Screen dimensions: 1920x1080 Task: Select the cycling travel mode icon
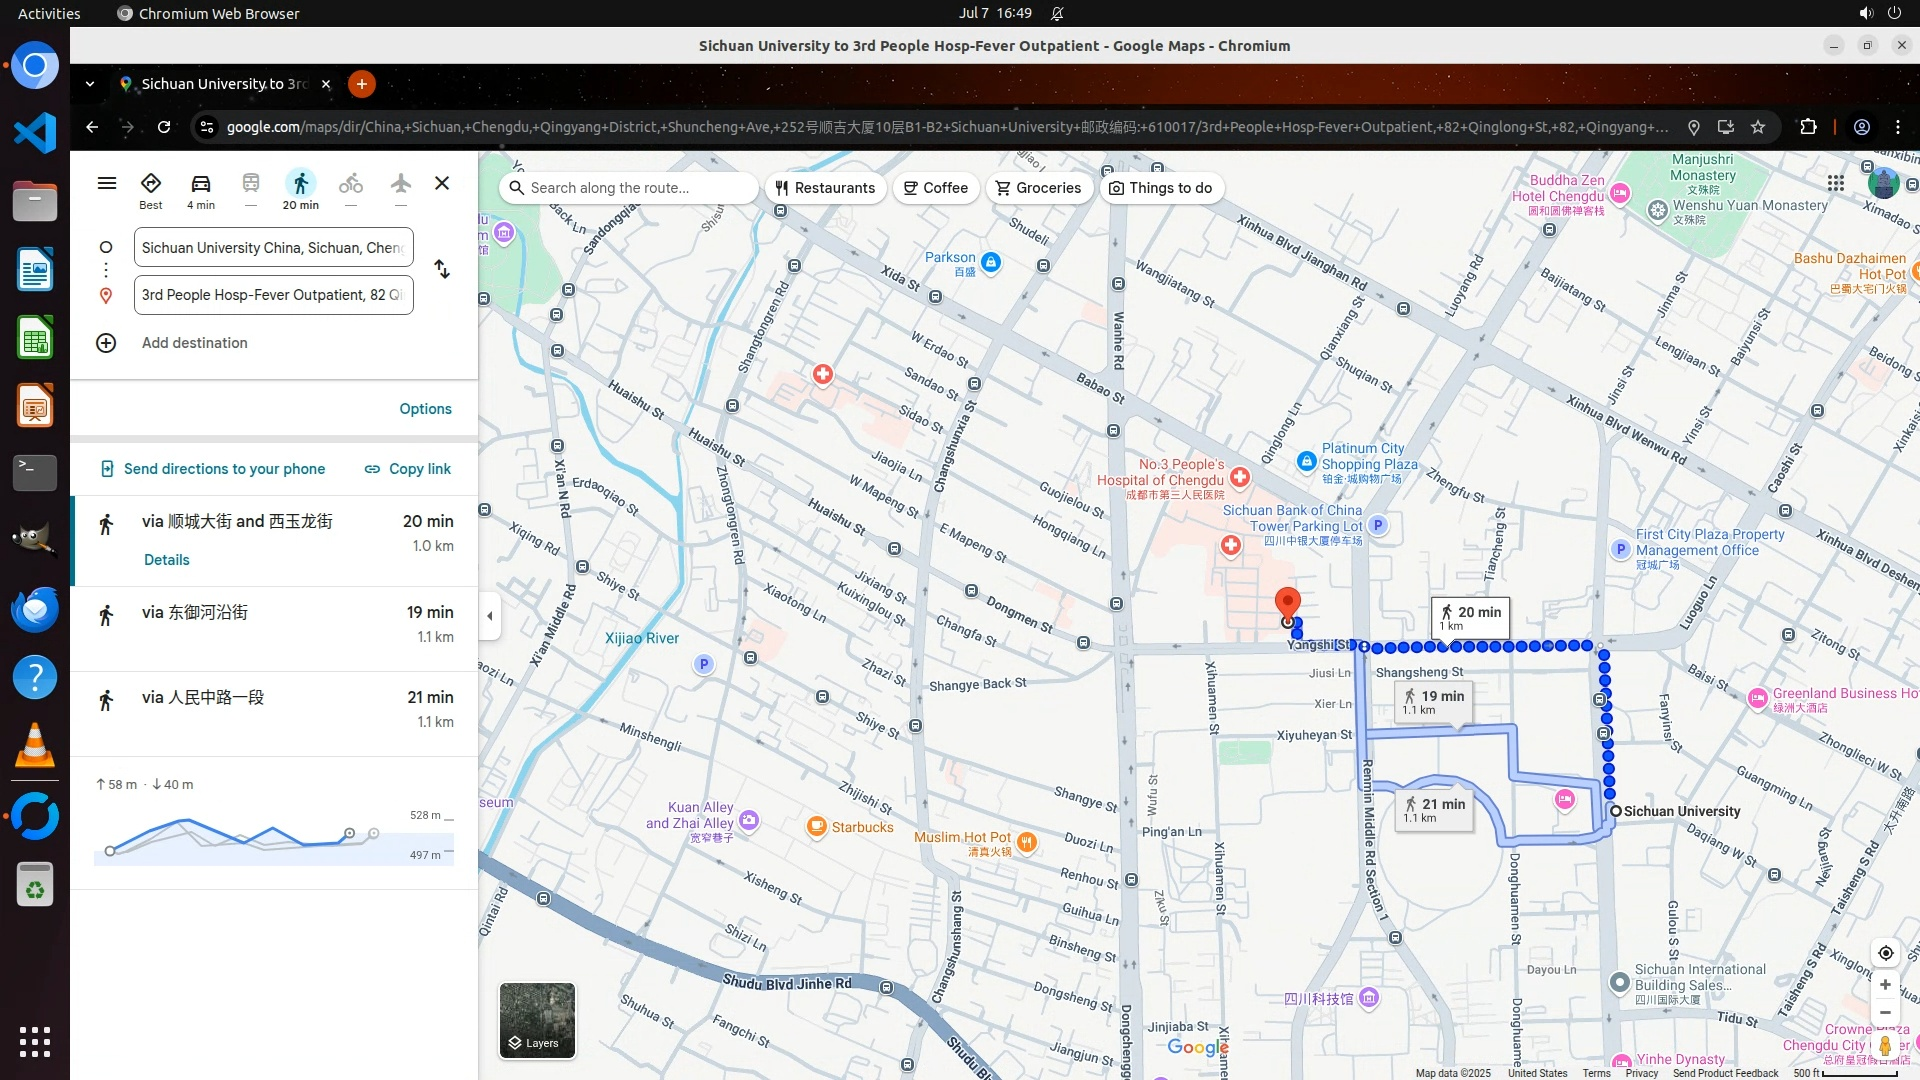350,185
